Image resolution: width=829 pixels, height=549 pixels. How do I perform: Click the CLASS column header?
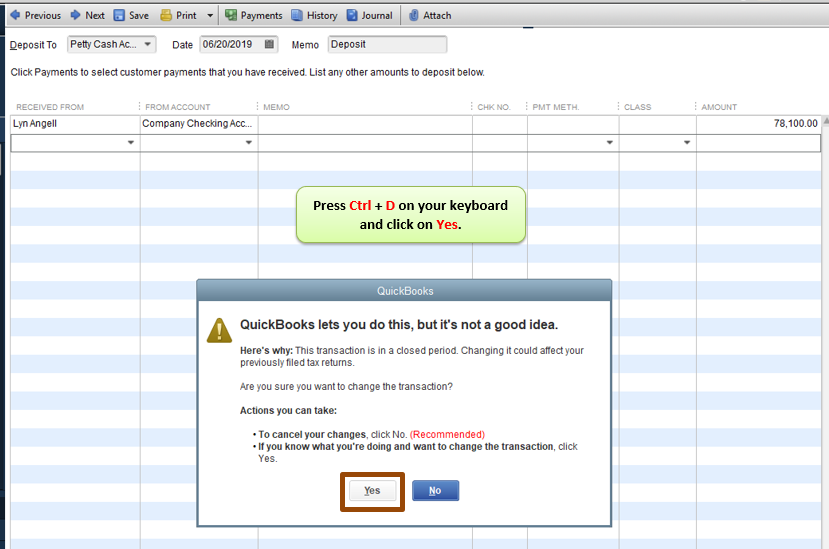pos(638,107)
